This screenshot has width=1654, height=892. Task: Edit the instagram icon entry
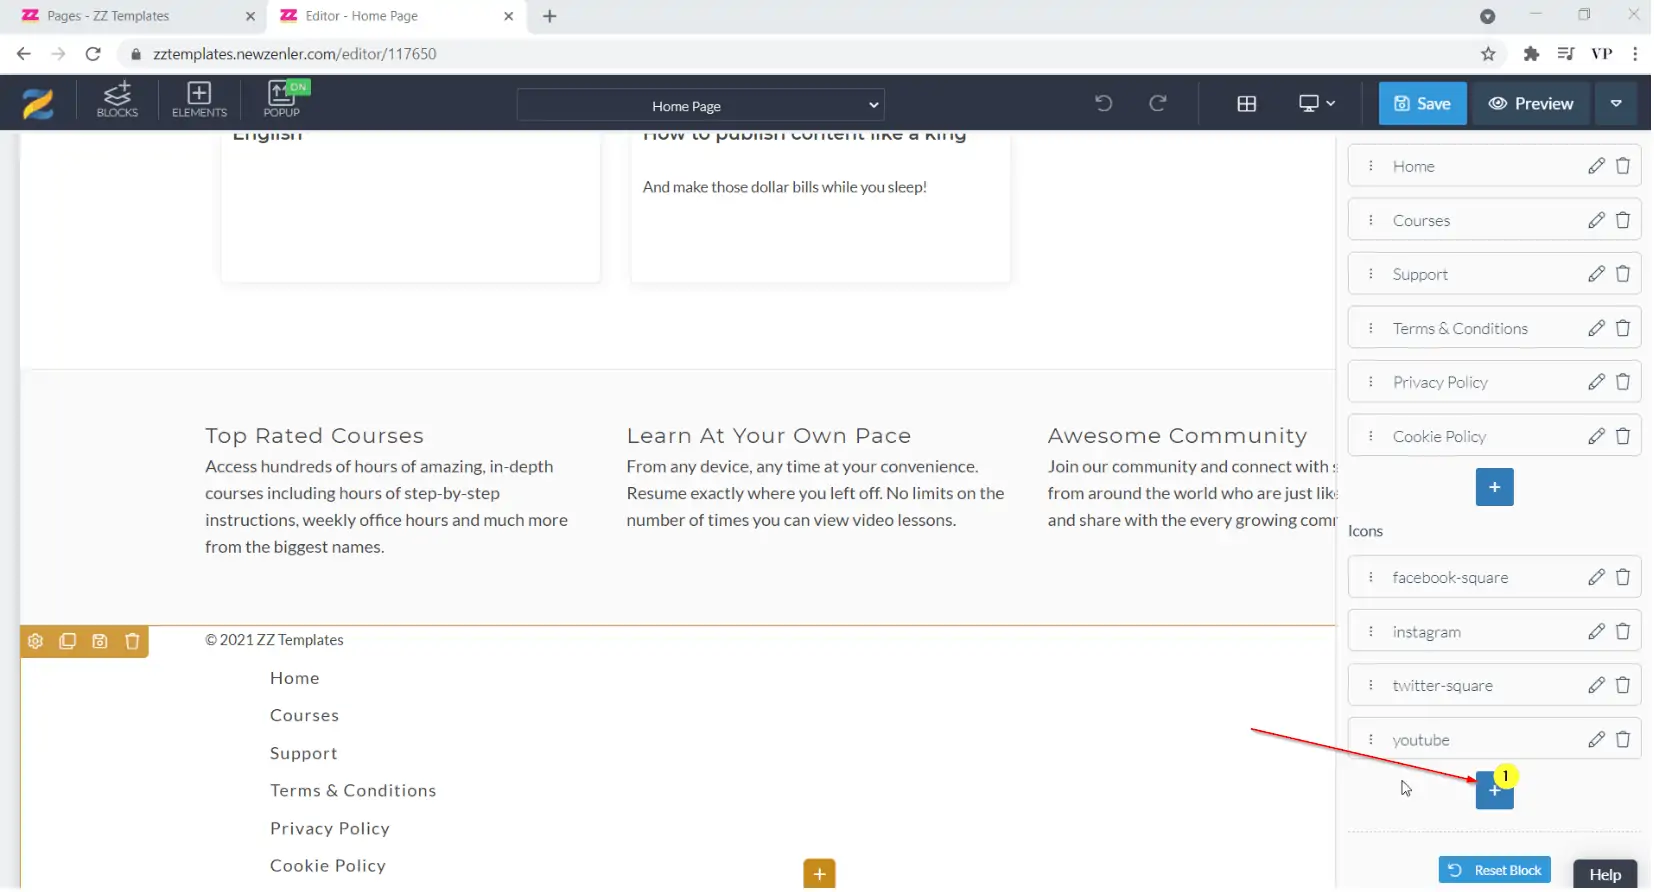coord(1595,632)
